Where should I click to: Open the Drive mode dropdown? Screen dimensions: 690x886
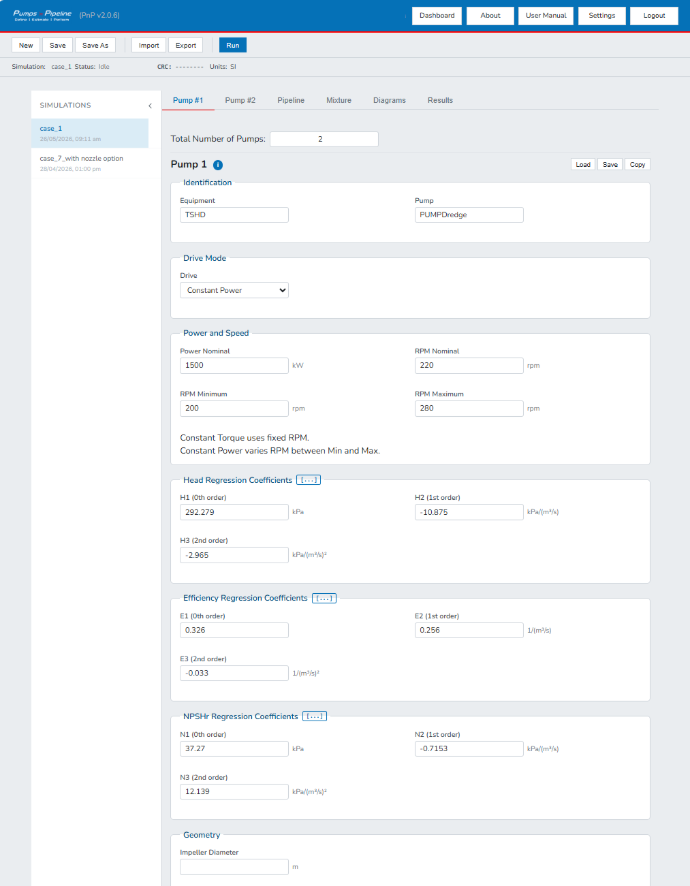click(x=234, y=290)
